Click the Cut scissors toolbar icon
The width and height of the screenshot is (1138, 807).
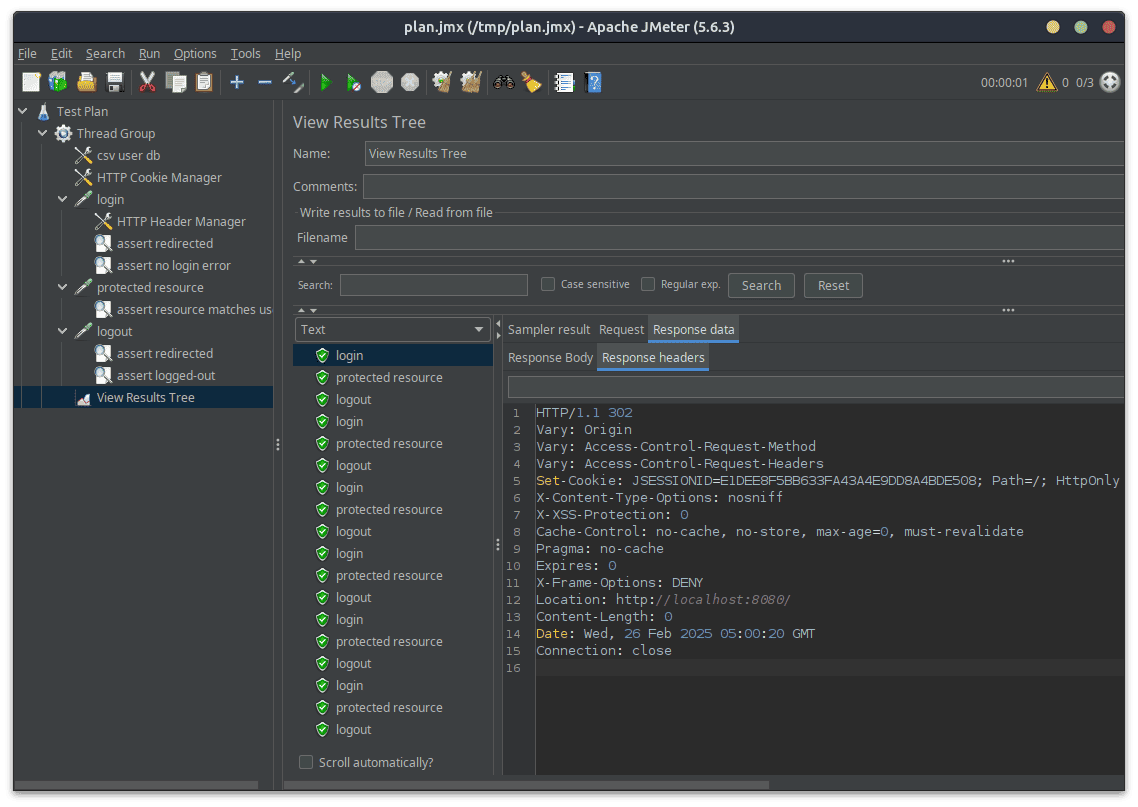pyautogui.click(x=147, y=83)
